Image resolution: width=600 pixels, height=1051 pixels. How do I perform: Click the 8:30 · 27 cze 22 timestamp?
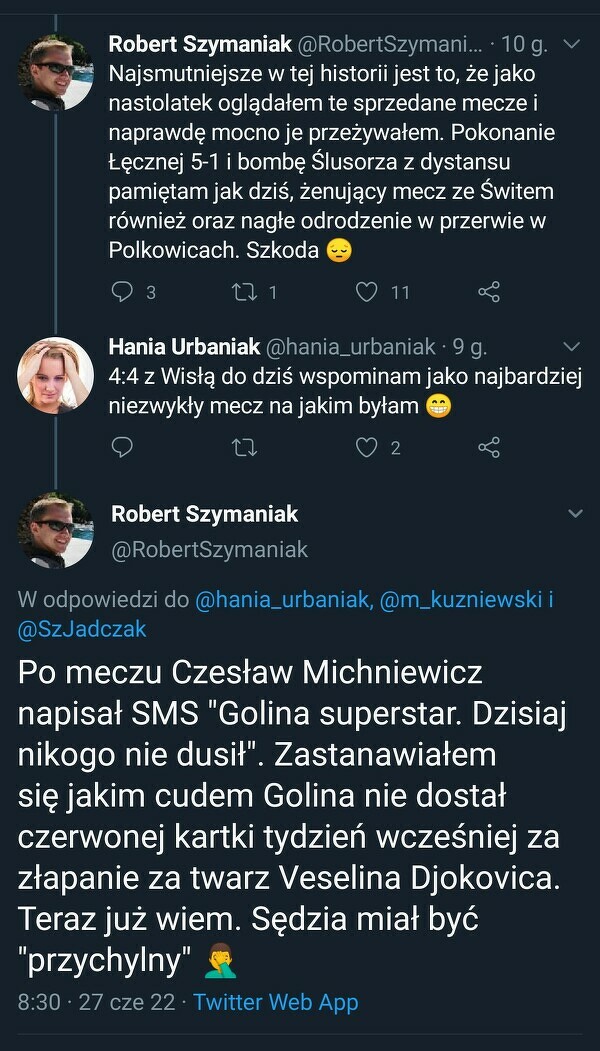pyautogui.click(x=95, y=1002)
